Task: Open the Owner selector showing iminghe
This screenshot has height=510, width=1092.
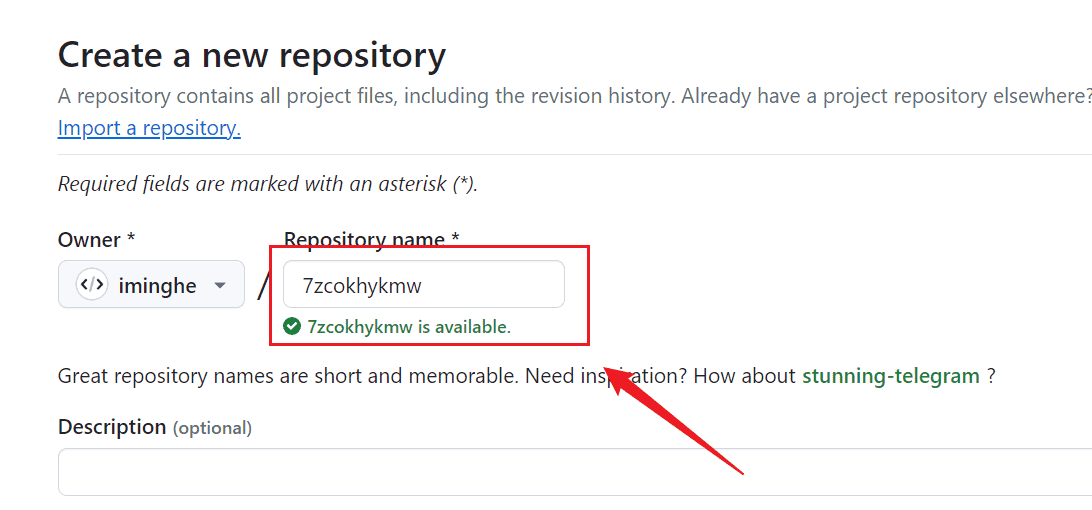Action: pos(151,285)
